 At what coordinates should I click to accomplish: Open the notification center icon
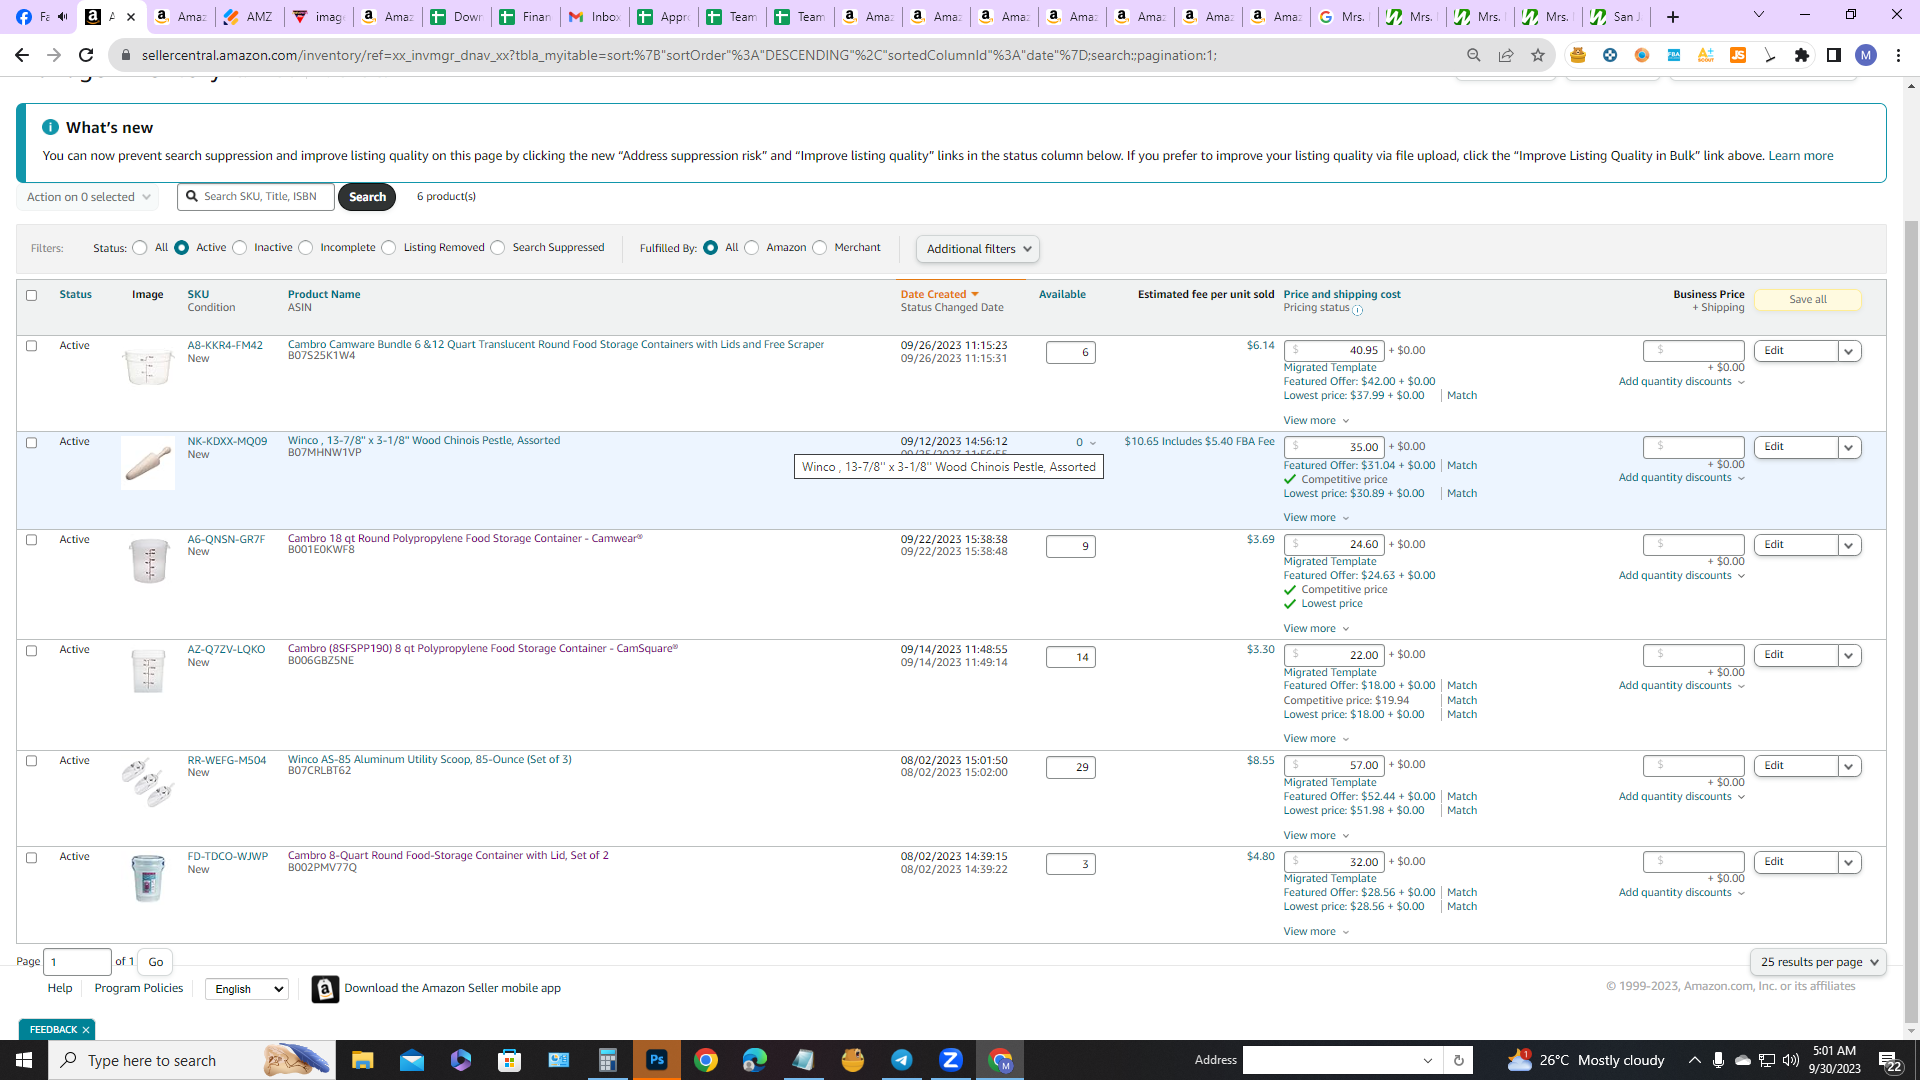pyautogui.click(x=1889, y=1061)
